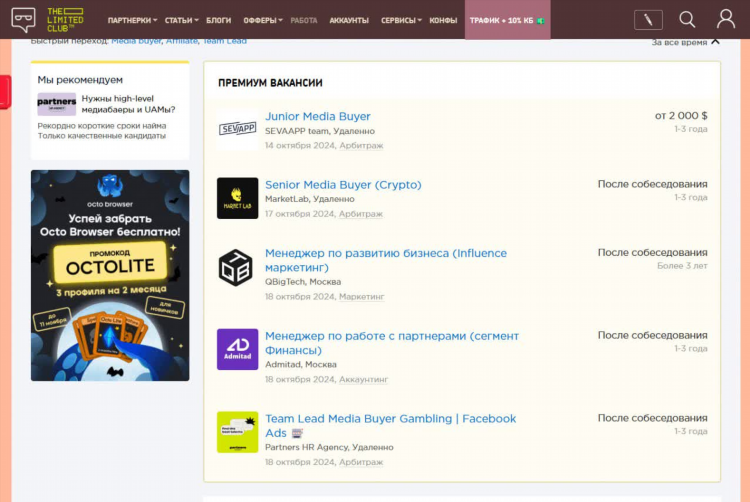Click the partners logo in recommendations
Screen dimensions: 750x502
pyautogui.click(x=56, y=104)
